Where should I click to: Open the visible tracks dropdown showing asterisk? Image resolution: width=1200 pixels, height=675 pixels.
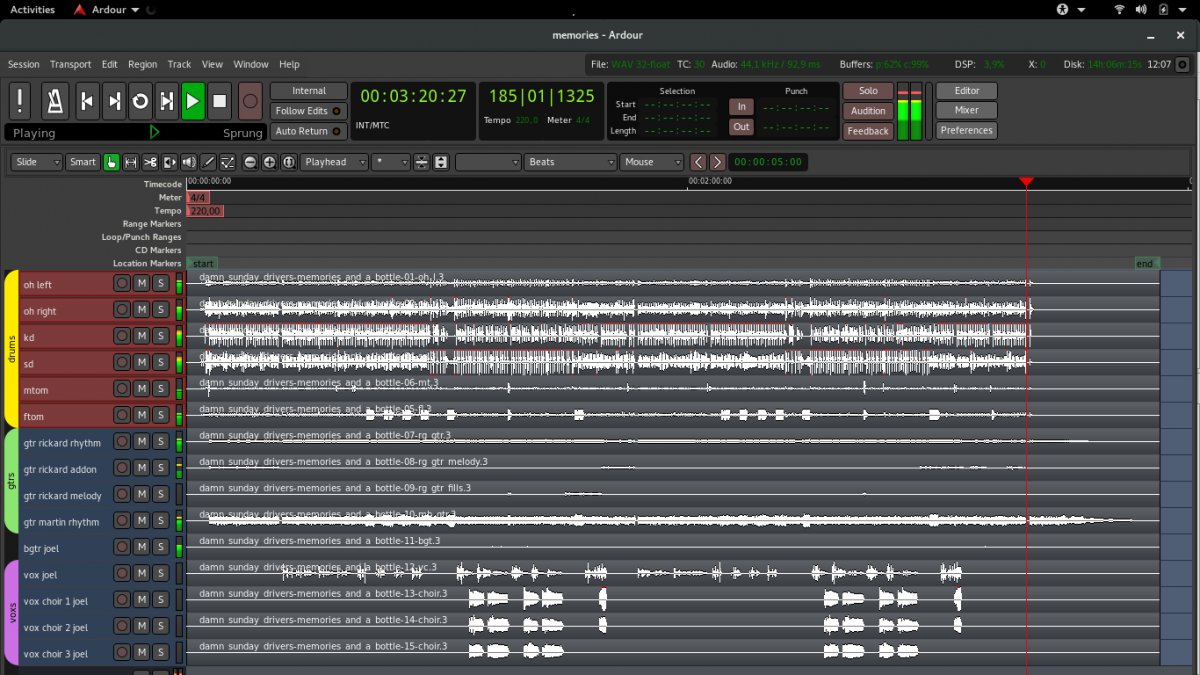pos(391,162)
